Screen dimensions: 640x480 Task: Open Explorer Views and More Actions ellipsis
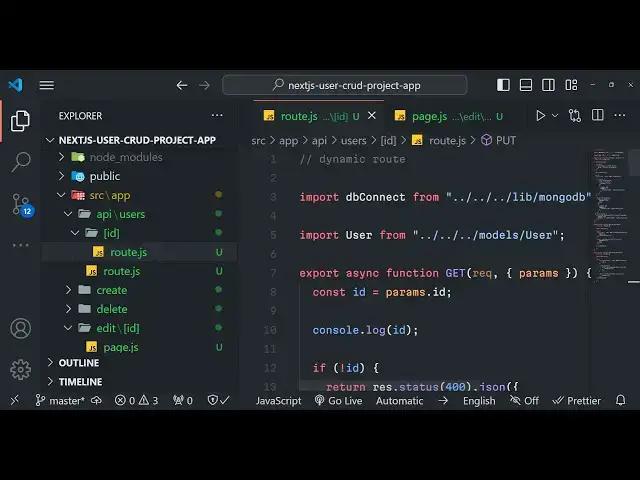tap(217, 116)
